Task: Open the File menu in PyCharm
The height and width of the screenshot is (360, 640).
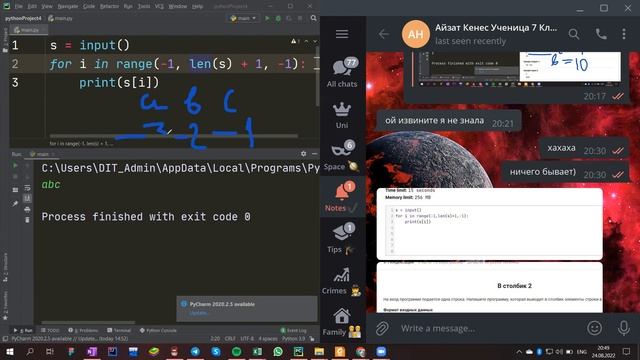Action: [19, 6]
